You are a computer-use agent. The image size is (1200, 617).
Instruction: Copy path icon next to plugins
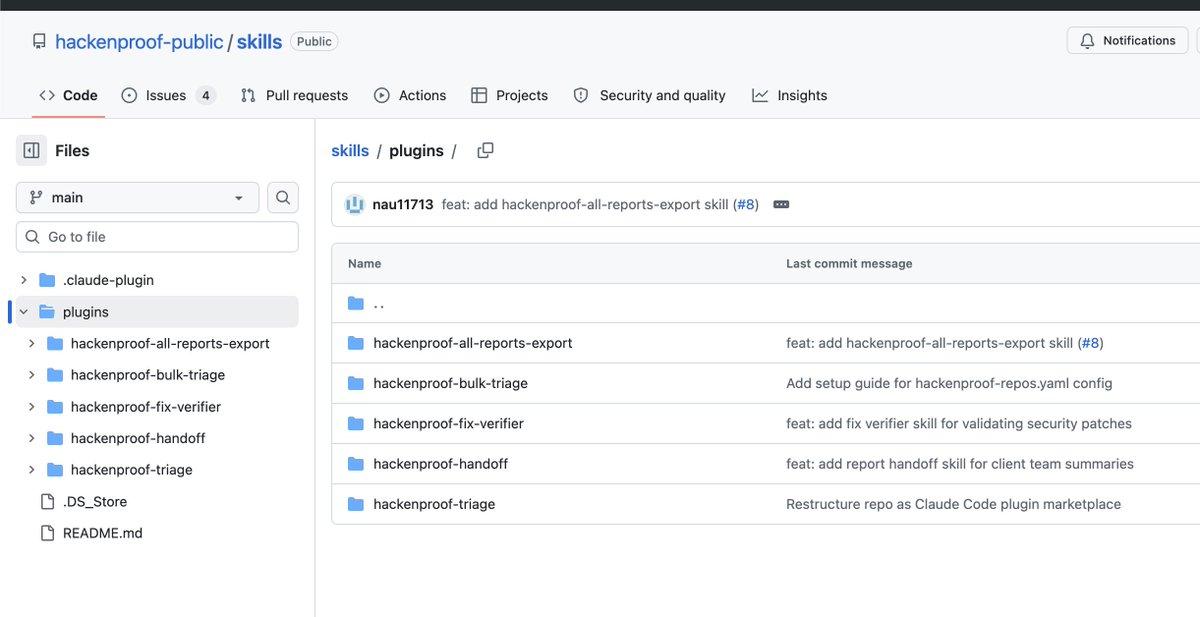[485, 151]
